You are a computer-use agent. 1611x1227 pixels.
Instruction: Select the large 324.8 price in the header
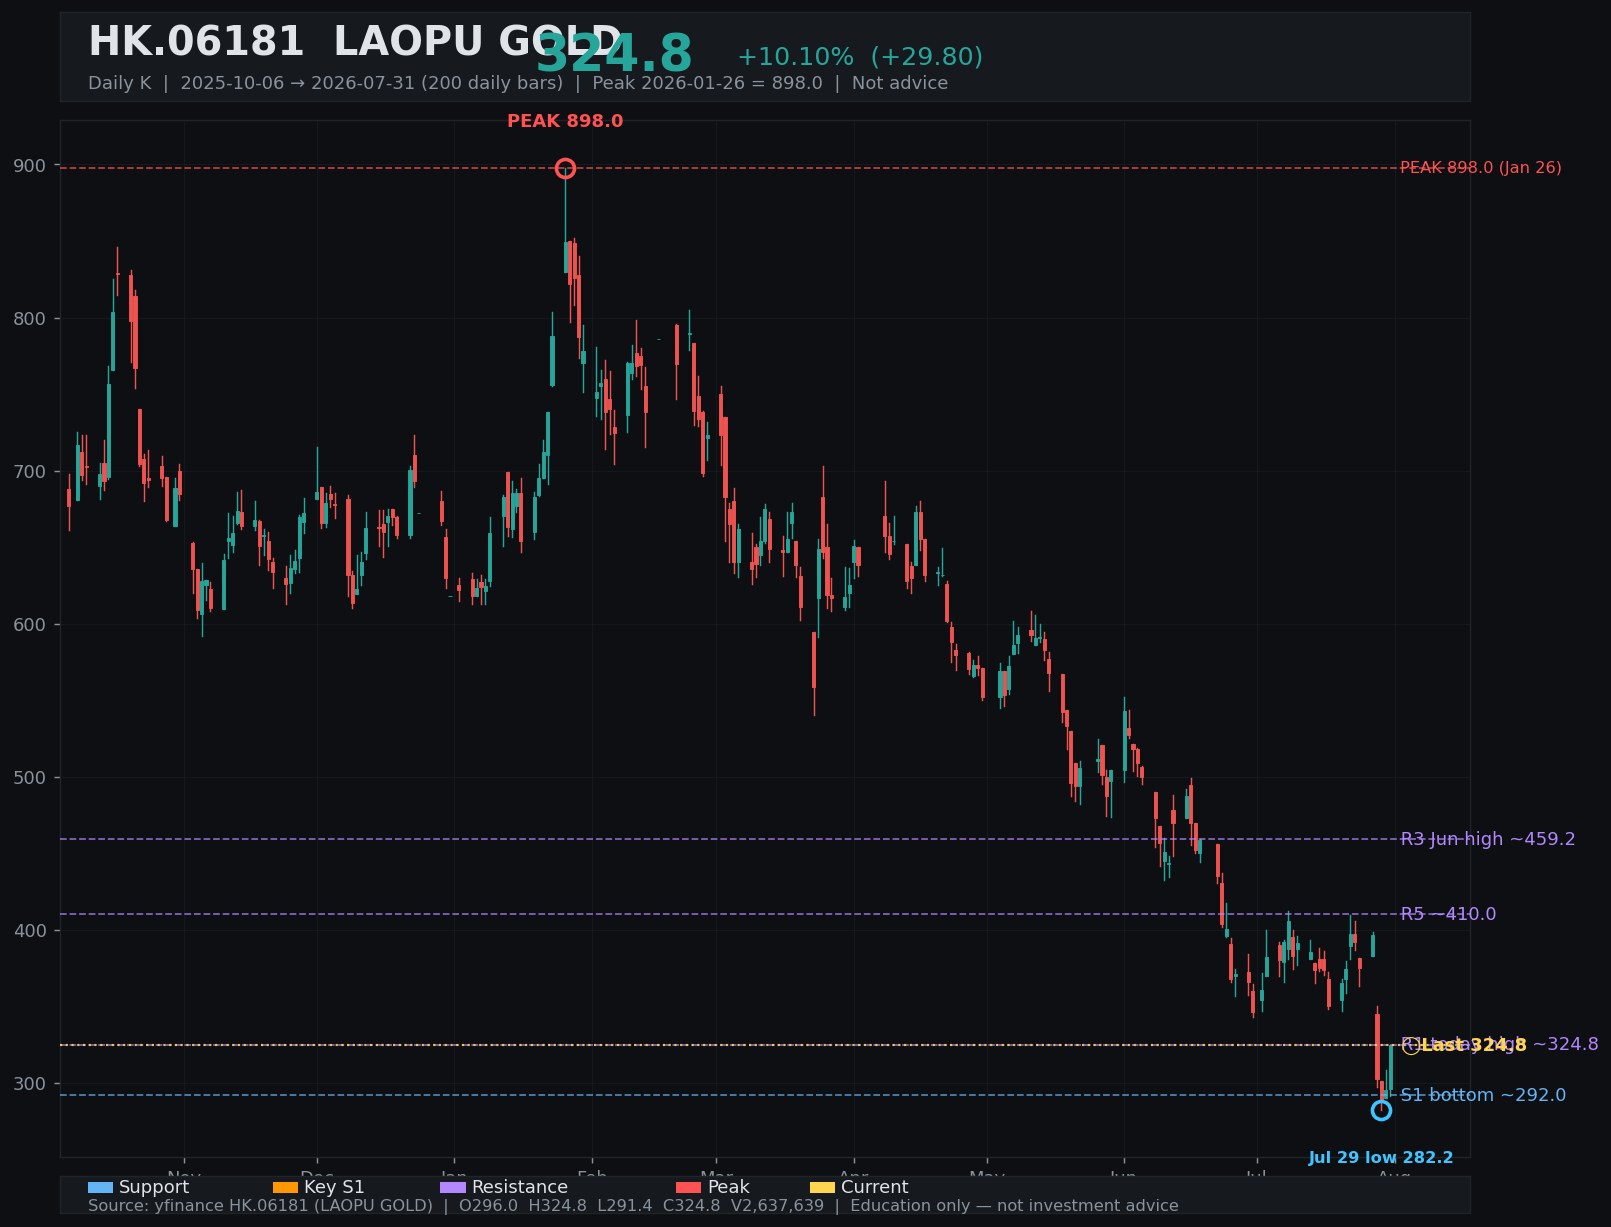pos(614,55)
